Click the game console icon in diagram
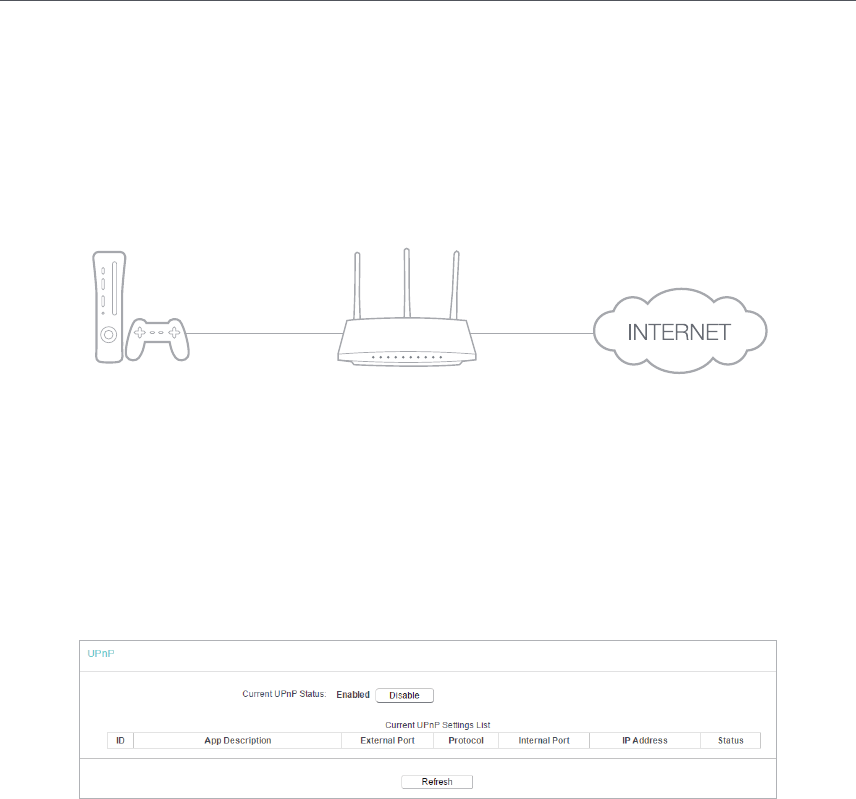Image resolution: width=856 pixels, height=799 pixels. coord(109,307)
